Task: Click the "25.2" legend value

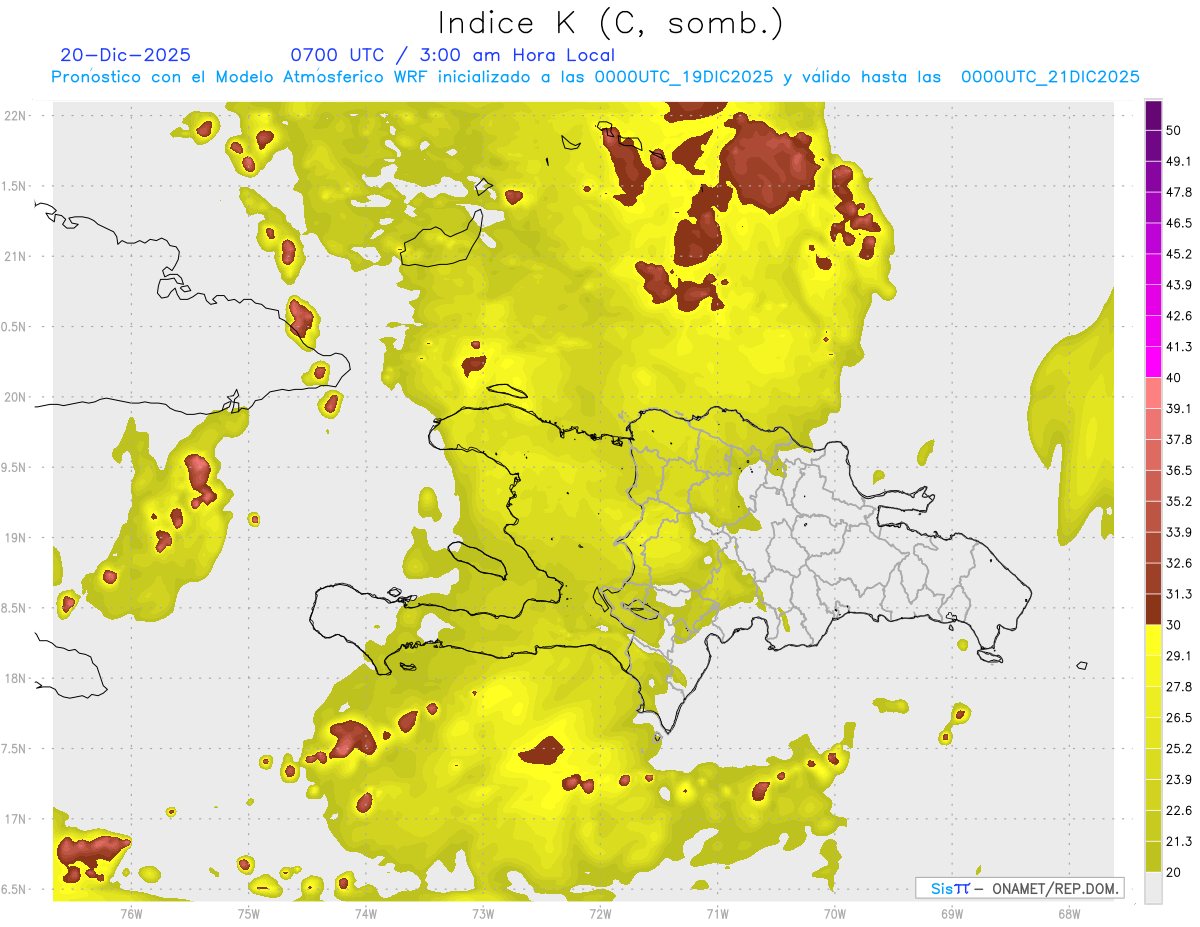Action: click(1180, 749)
